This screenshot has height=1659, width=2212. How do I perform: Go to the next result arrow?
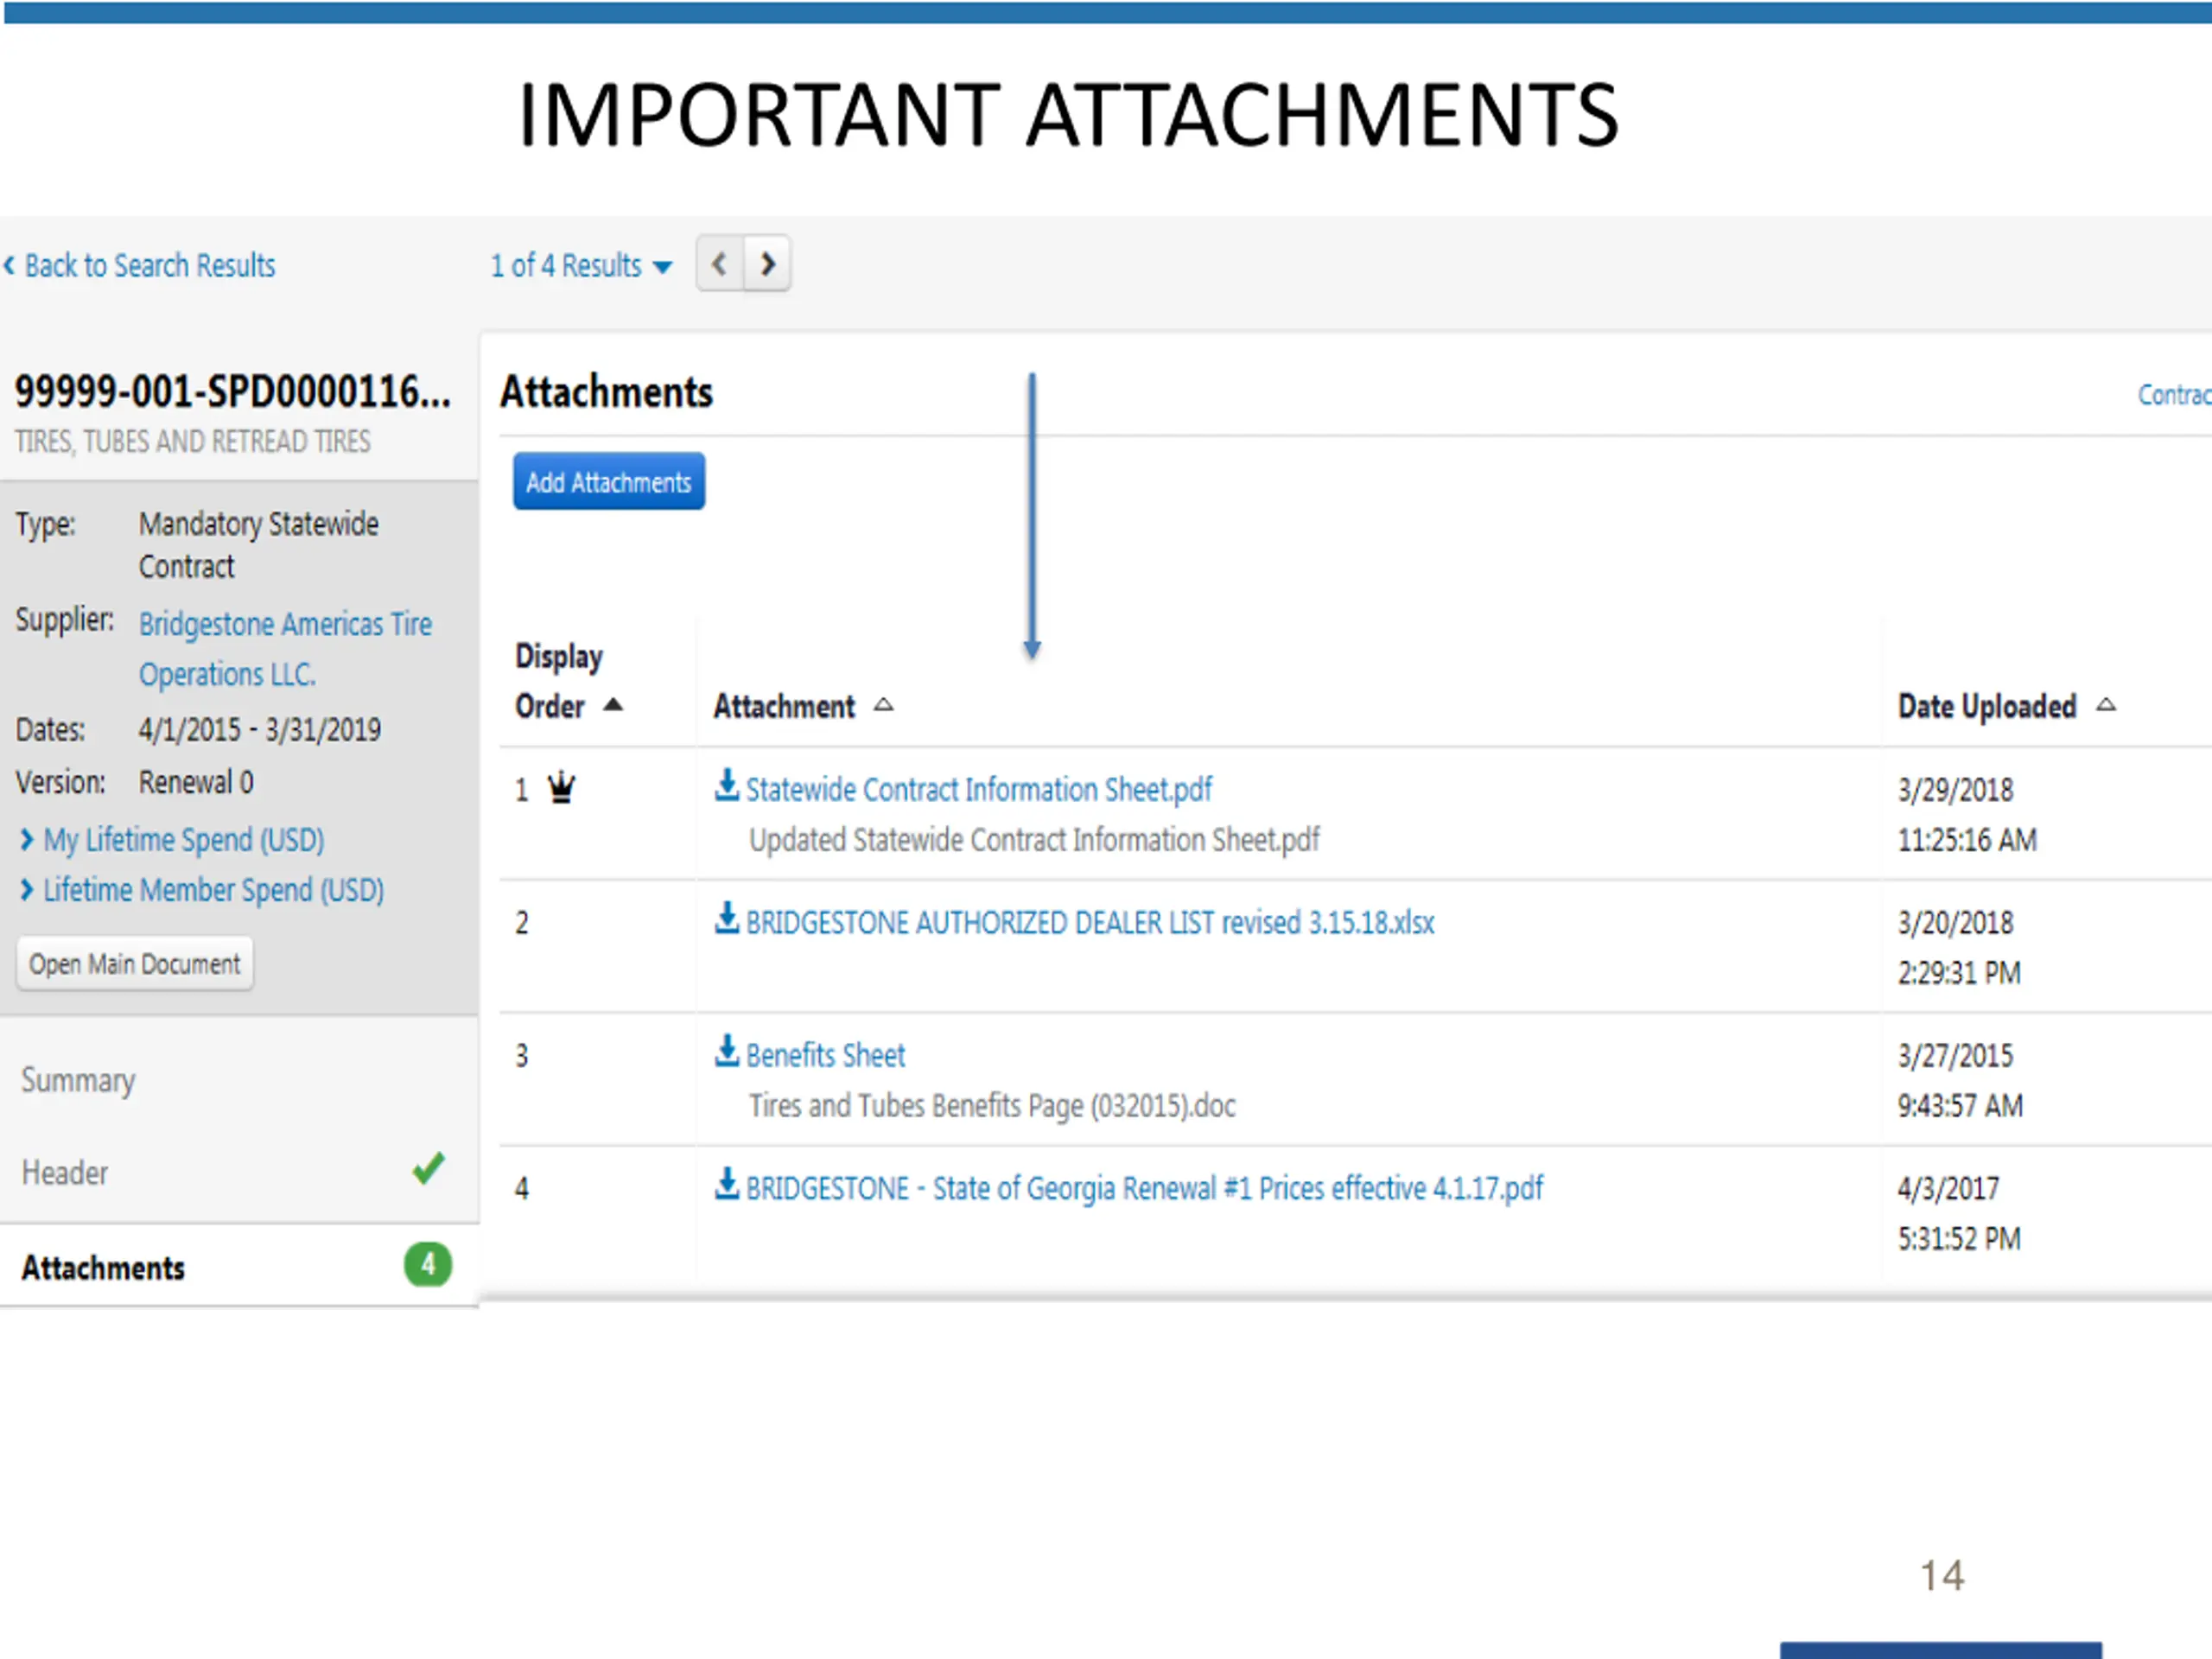[768, 264]
